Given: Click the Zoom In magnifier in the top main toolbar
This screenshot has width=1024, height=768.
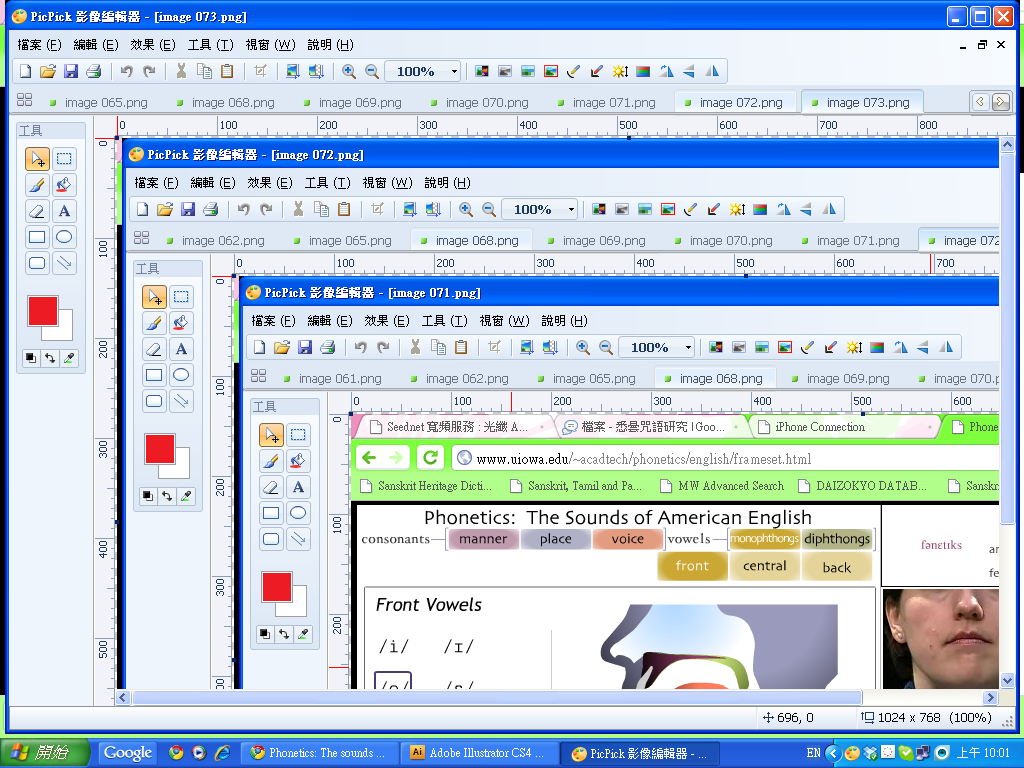Looking at the screenshot, I should tap(349, 71).
